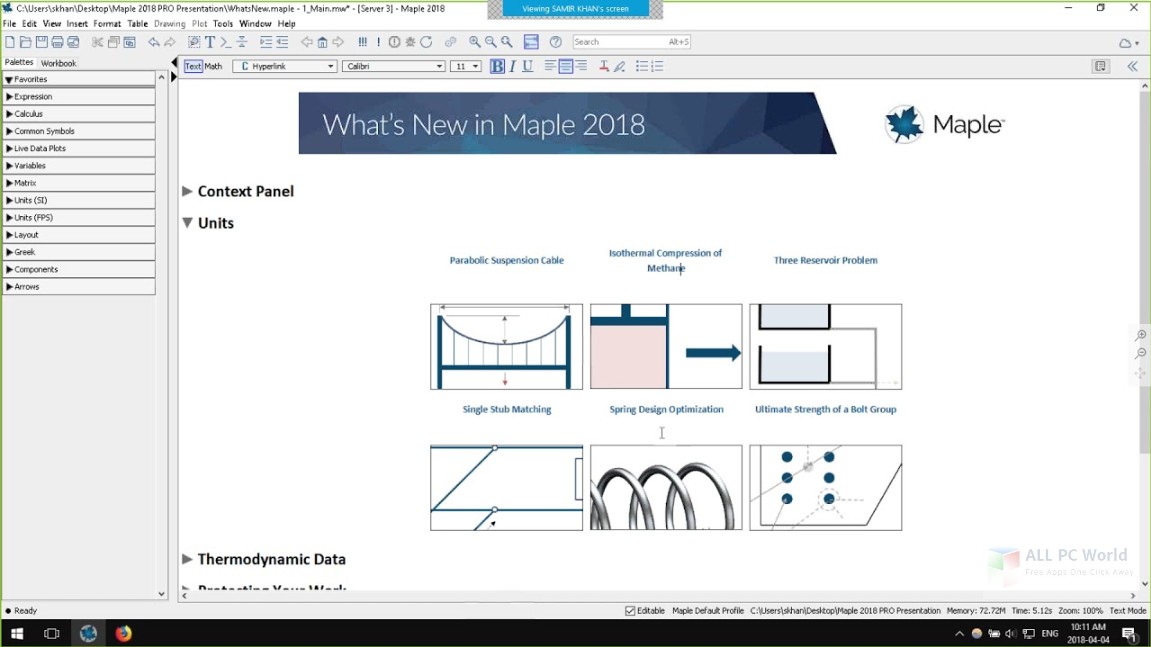Image resolution: width=1151 pixels, height=647 pixels.
Task: Open the Insert menu
Action: [77, 24]
